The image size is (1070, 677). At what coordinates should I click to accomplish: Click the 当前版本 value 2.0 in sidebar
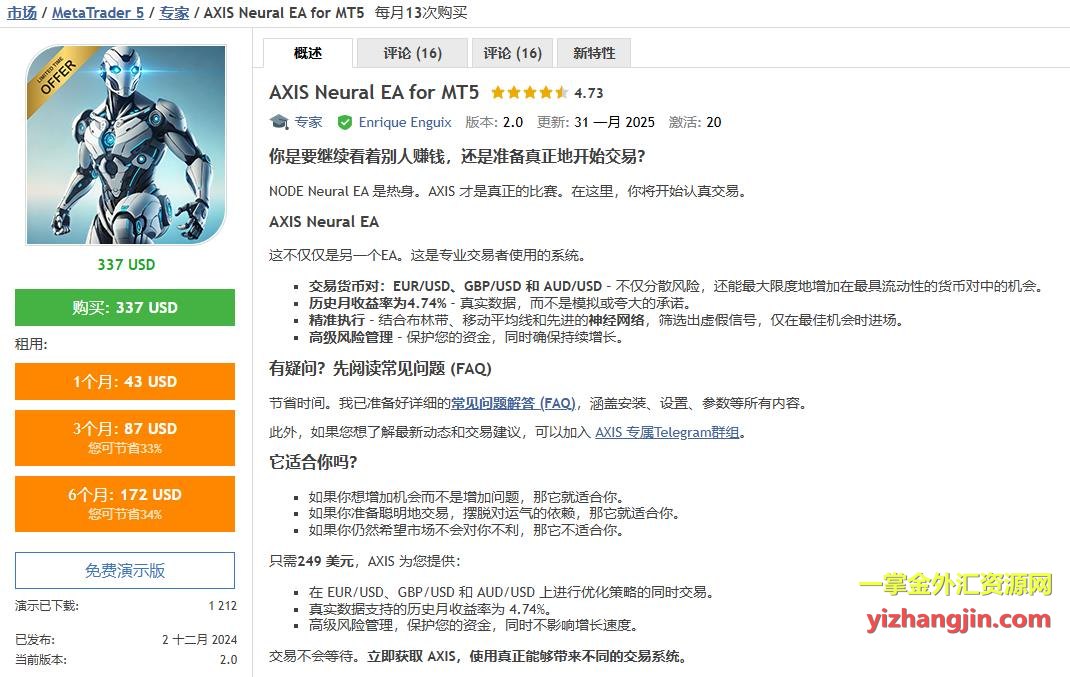[229, 660]
